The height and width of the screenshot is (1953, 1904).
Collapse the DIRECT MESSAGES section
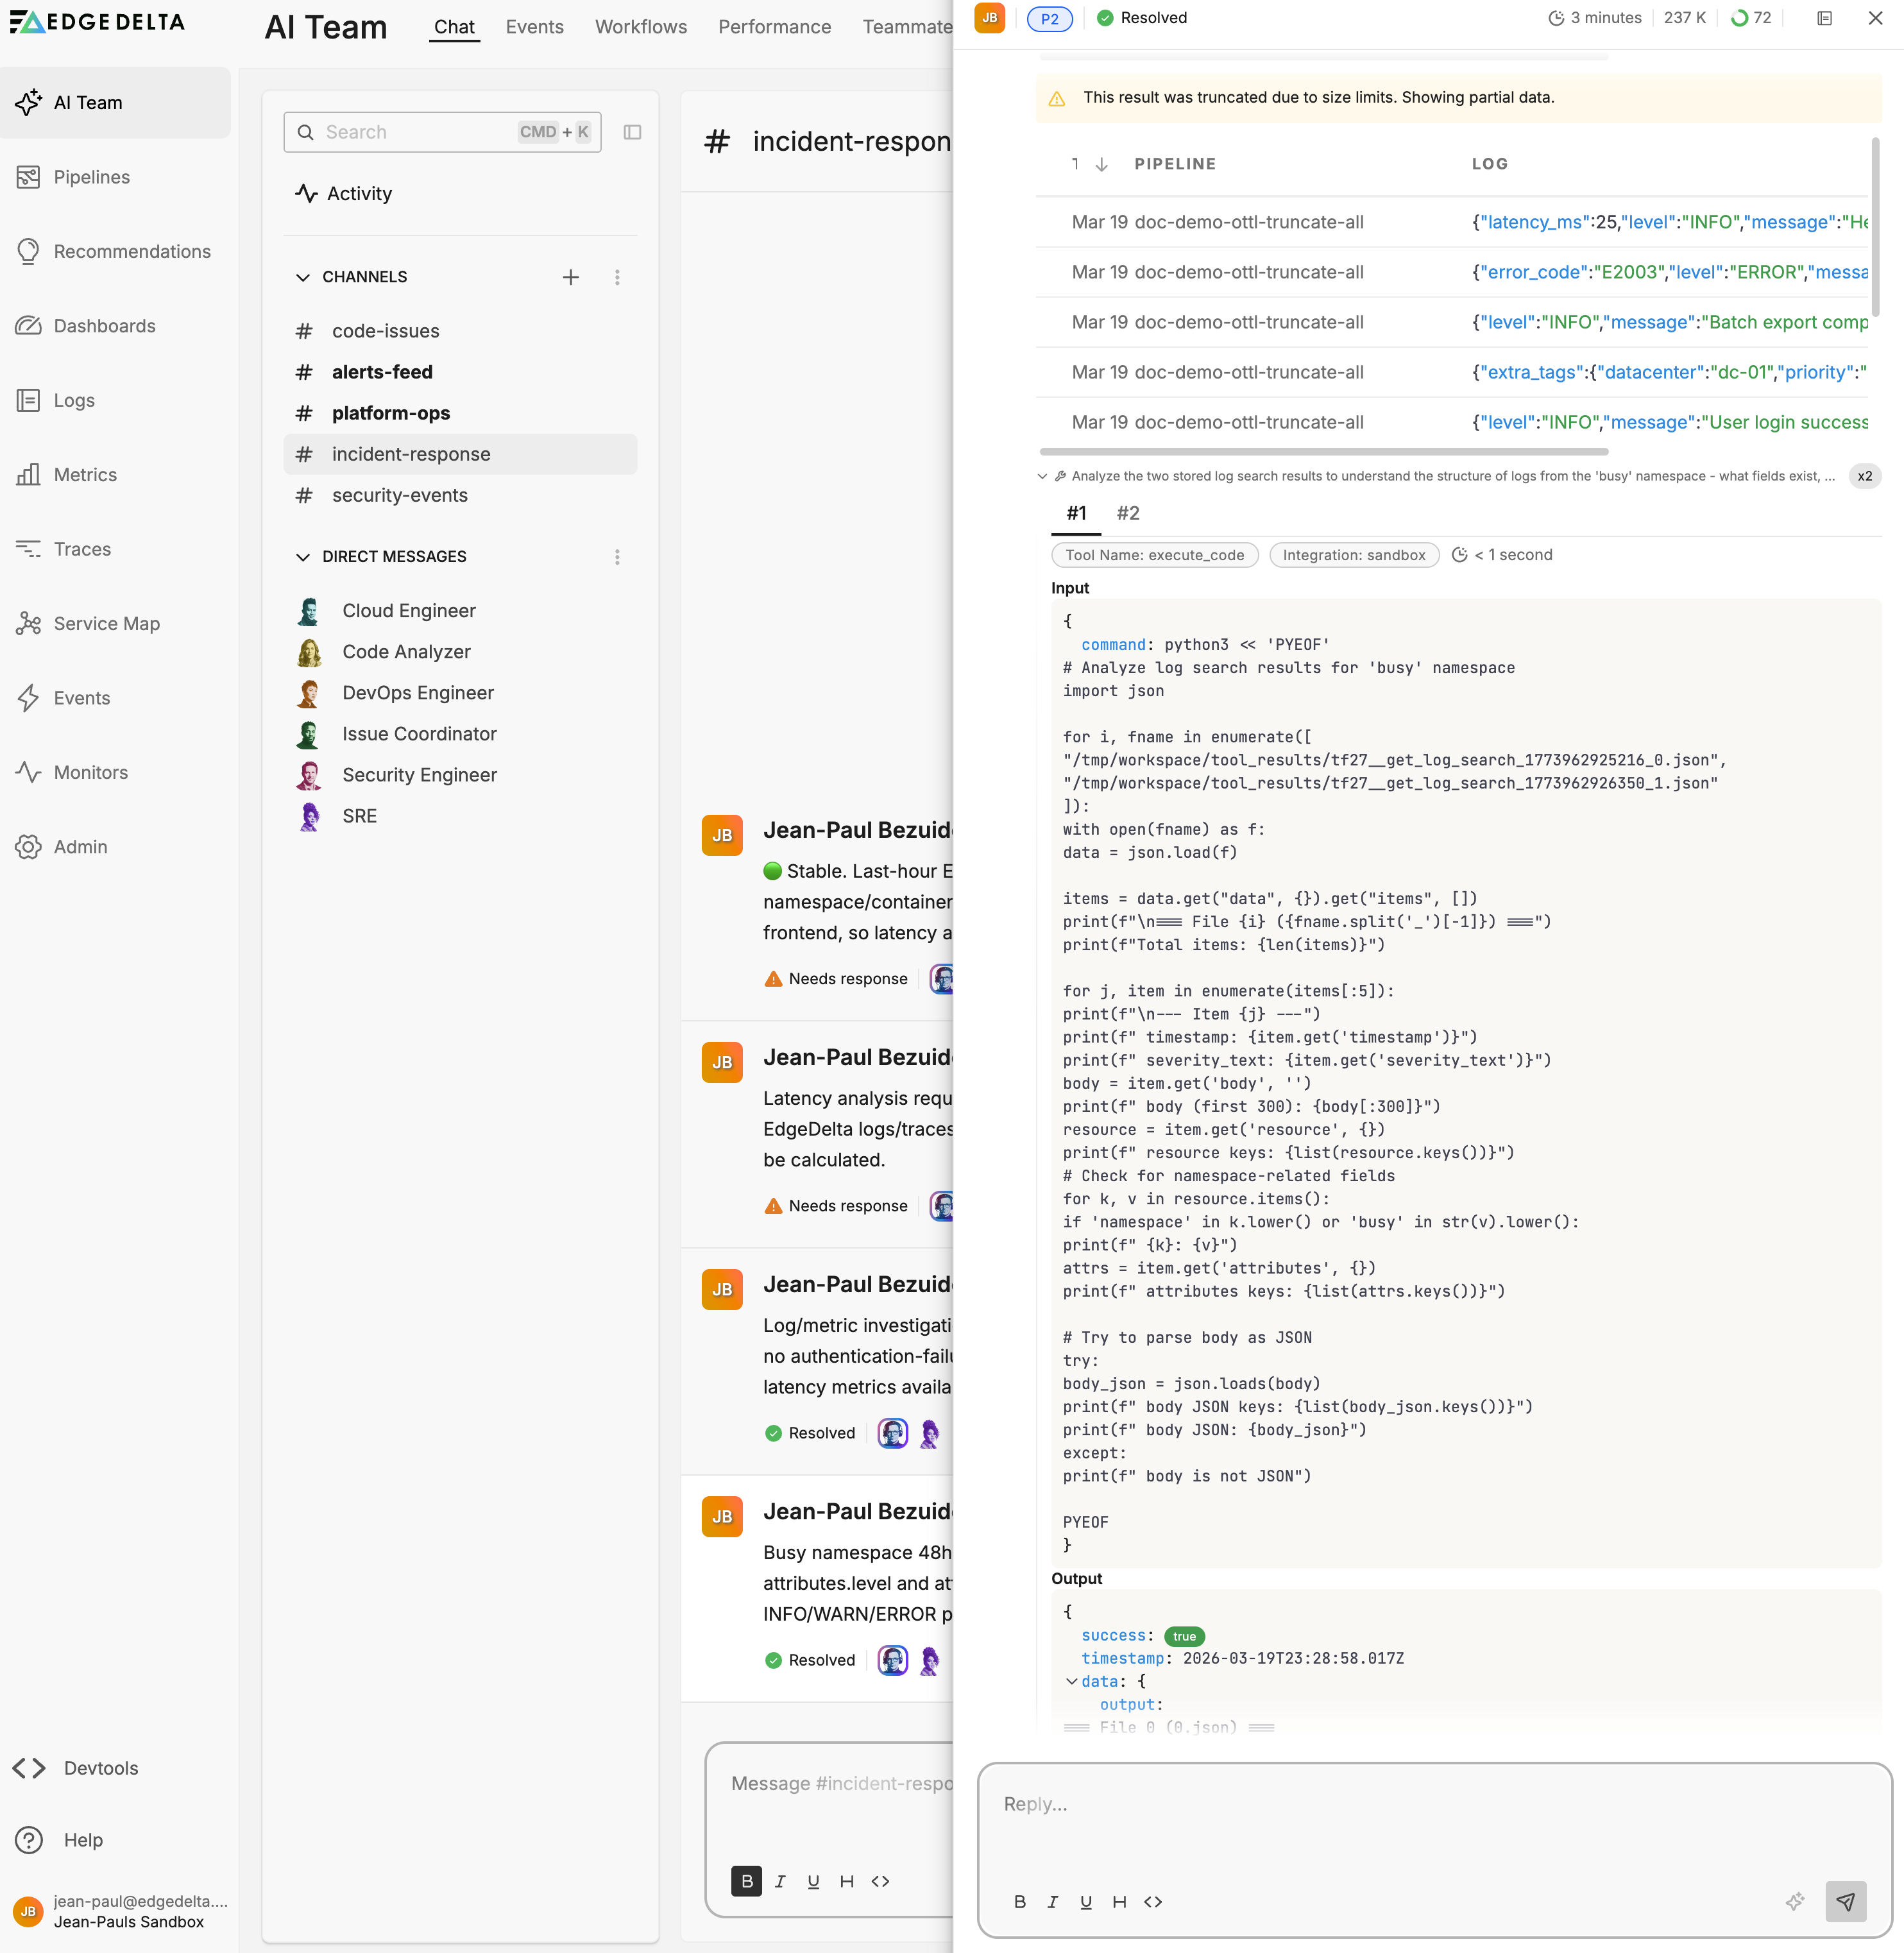click(302, 556)
